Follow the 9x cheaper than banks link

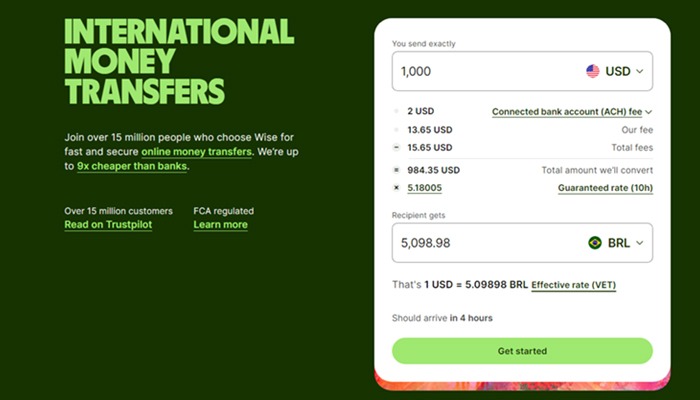[132, 166]
